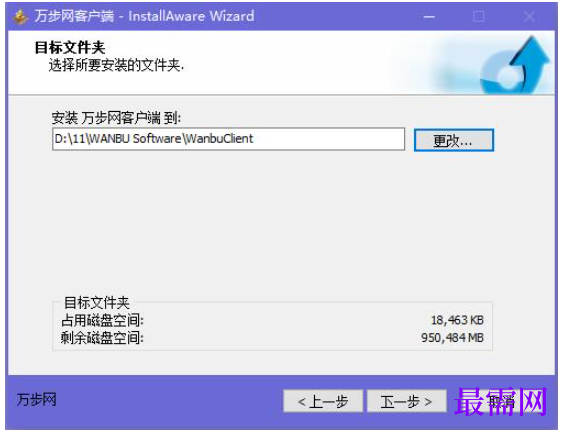Click the blue arrow logo in the header
This screenshot has height=433, width=566.
515,66
